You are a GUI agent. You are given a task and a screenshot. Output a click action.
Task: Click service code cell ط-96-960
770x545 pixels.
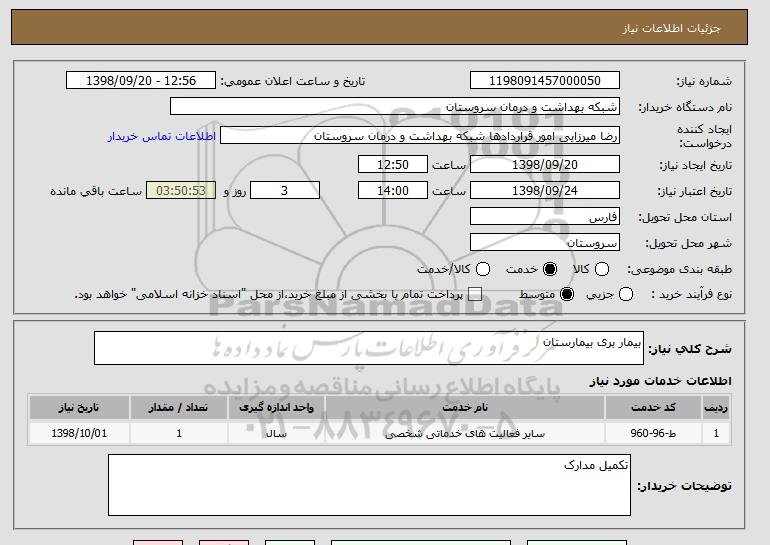coord(653,434)
